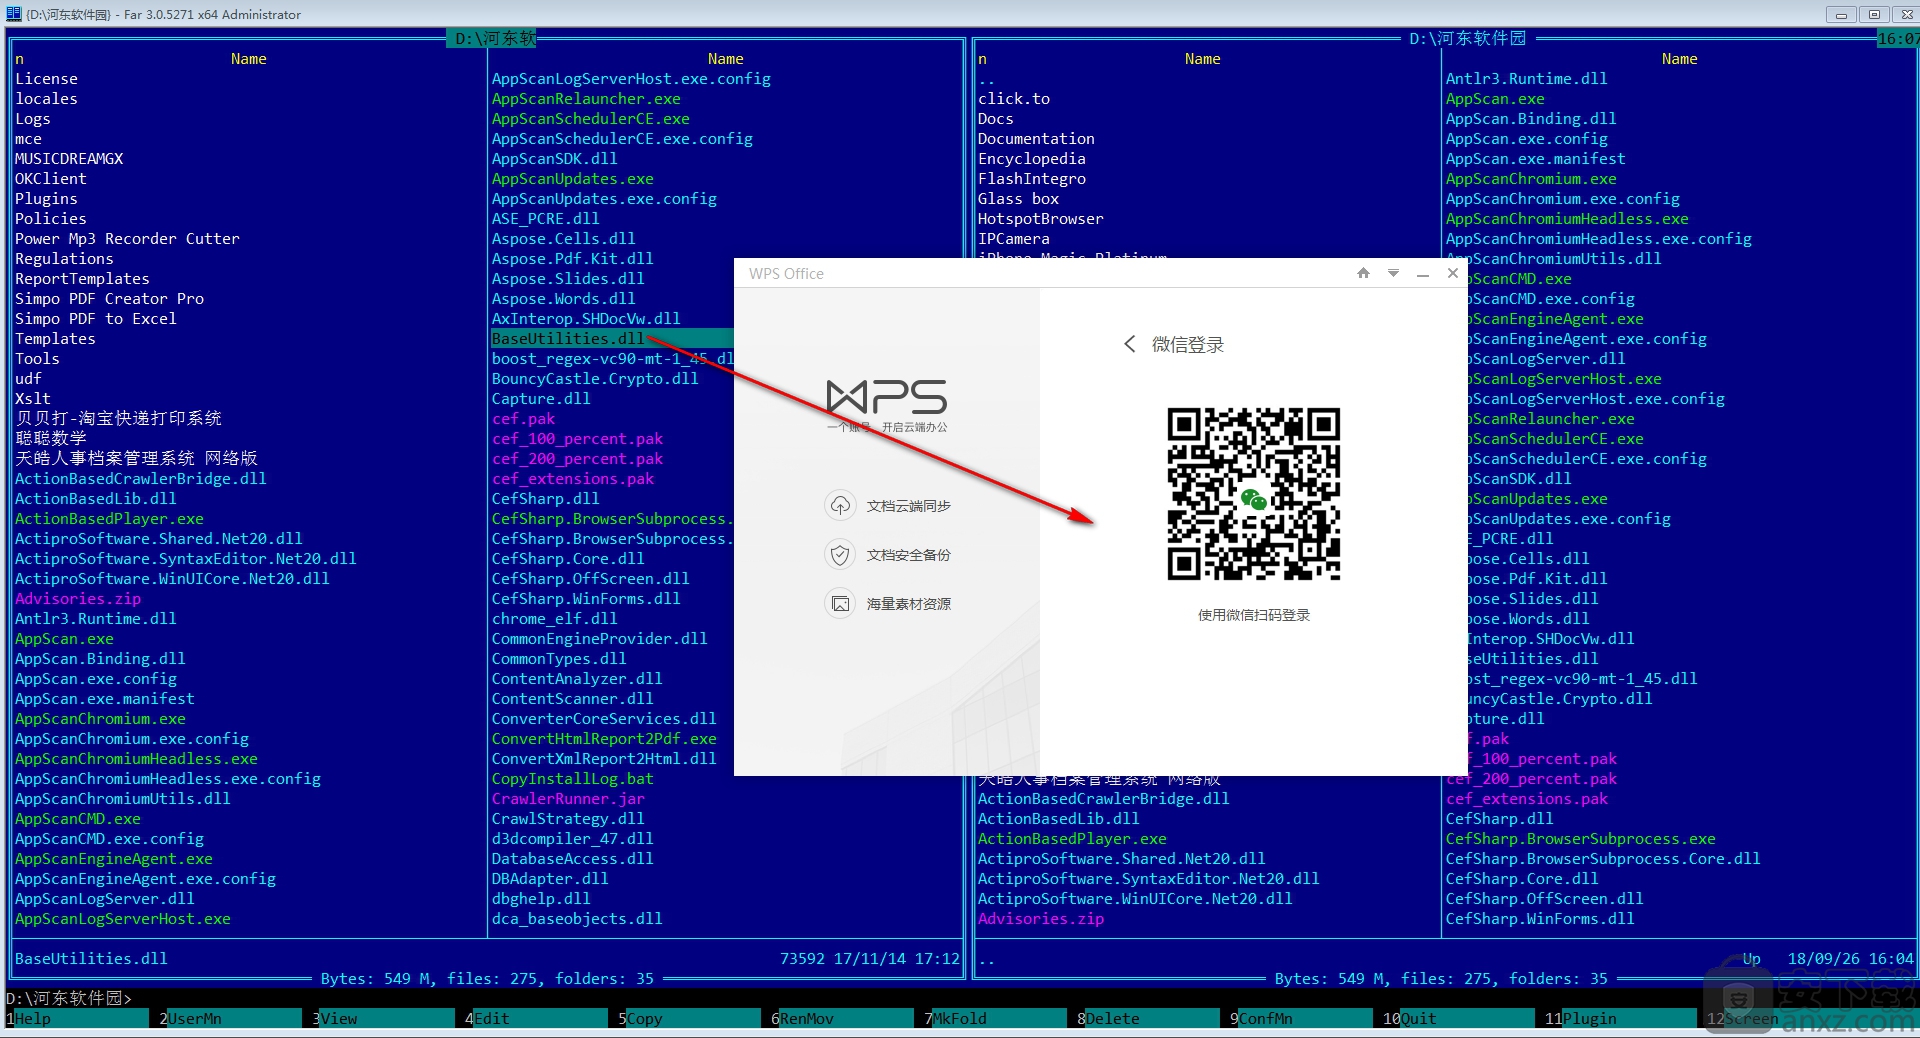Select ConvertHtmlReport2Pdf.exe in left panel

[604, 738]
